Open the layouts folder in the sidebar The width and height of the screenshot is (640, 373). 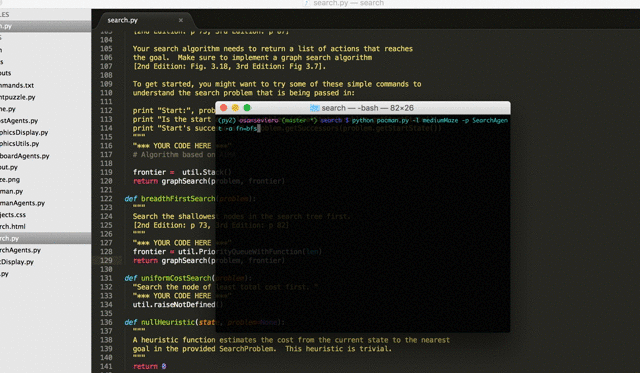pos(5,73)
